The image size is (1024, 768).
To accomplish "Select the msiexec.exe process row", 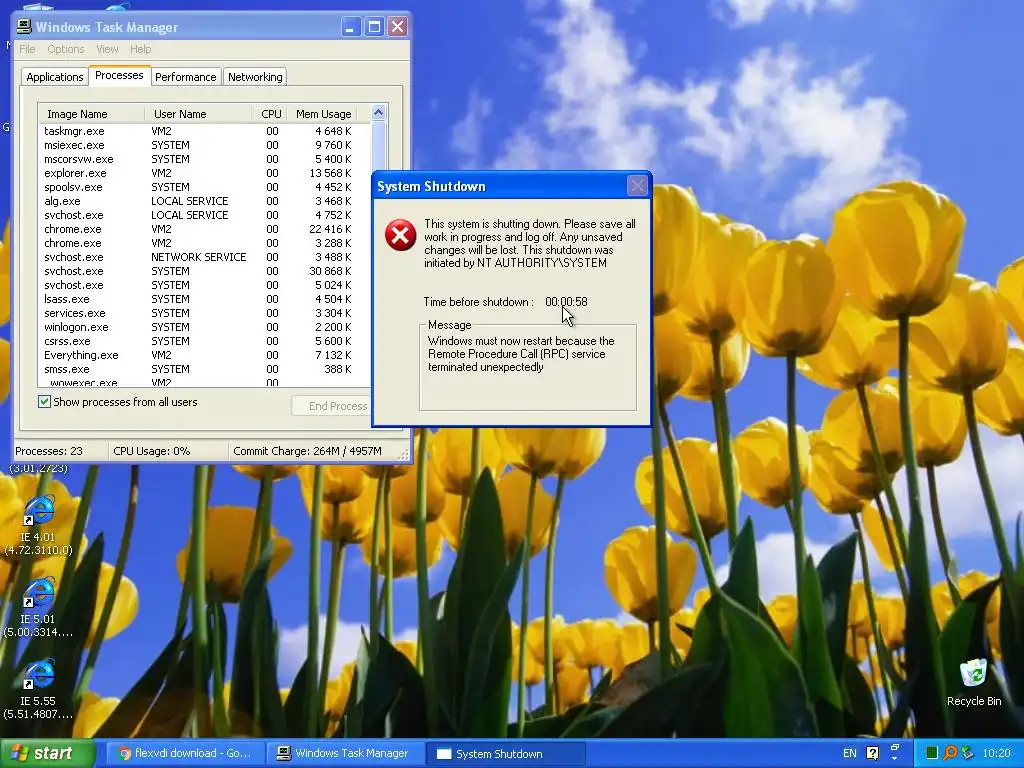I will pyautogui.click(x=204, y=145).
